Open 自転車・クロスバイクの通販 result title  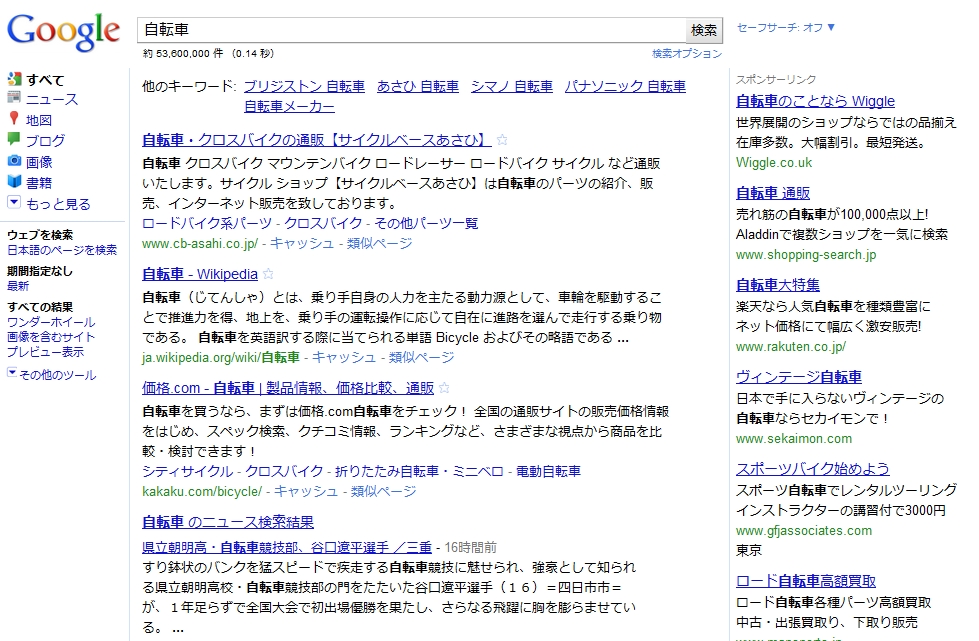coord(317,140)
